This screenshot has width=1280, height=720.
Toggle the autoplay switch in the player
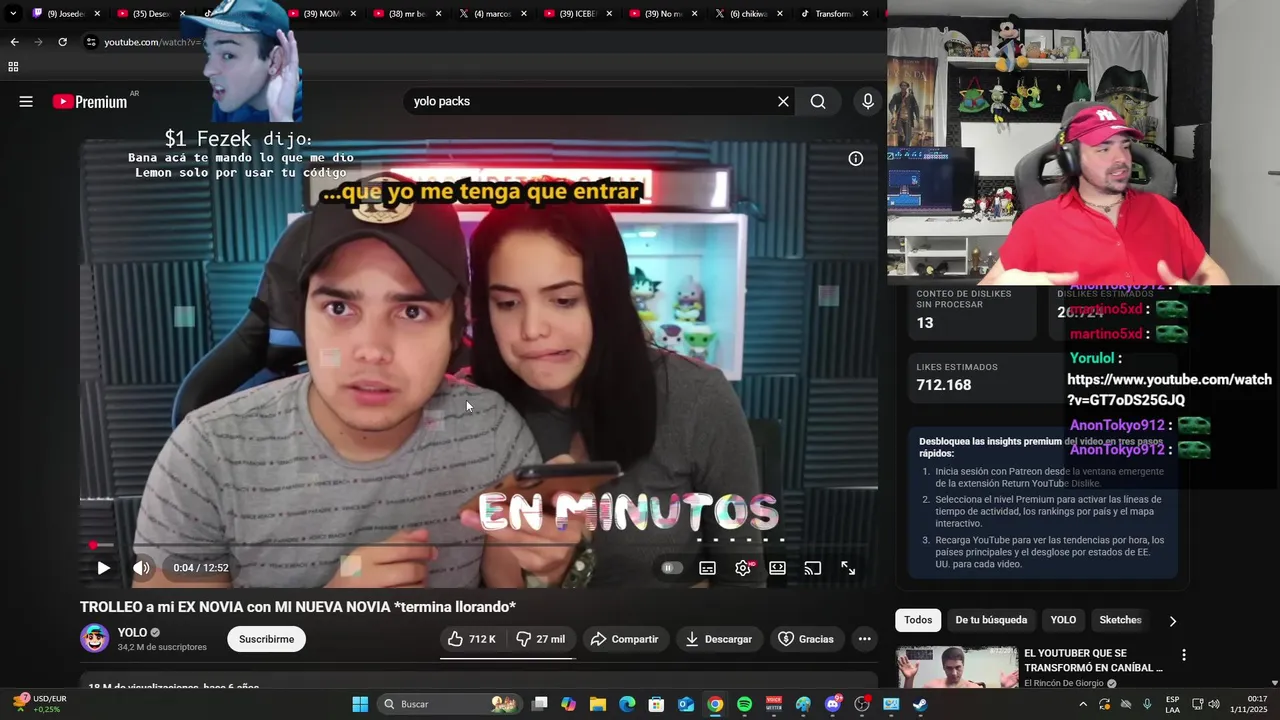[x=671, y=568]
